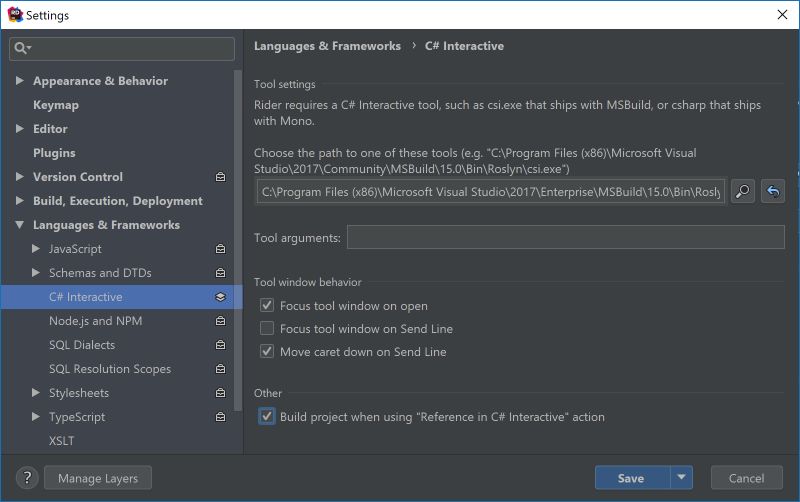Open Keymap settings page
This screenshot has width=800, height=502.
coord(56,105)
